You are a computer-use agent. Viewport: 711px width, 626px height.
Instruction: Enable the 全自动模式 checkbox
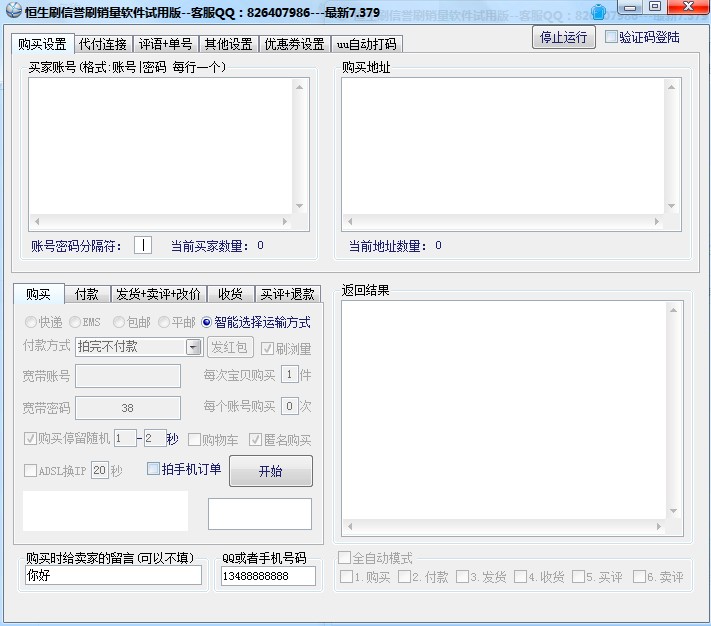345,557
